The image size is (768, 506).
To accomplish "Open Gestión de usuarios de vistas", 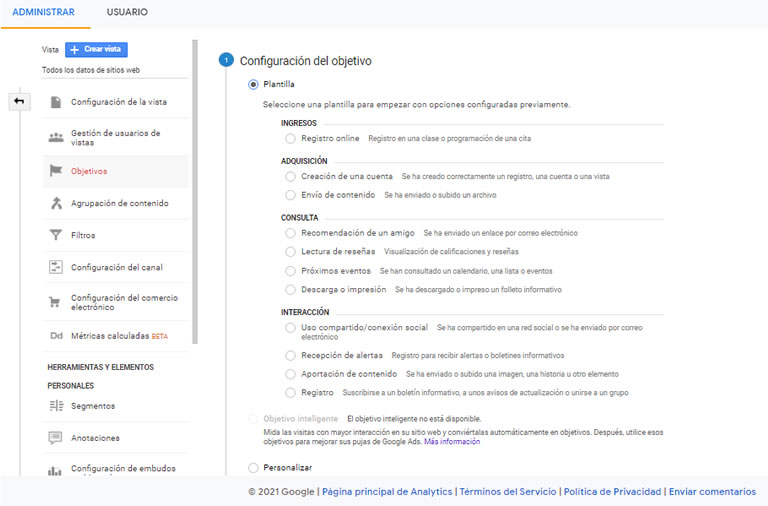I will click(116, 138).
